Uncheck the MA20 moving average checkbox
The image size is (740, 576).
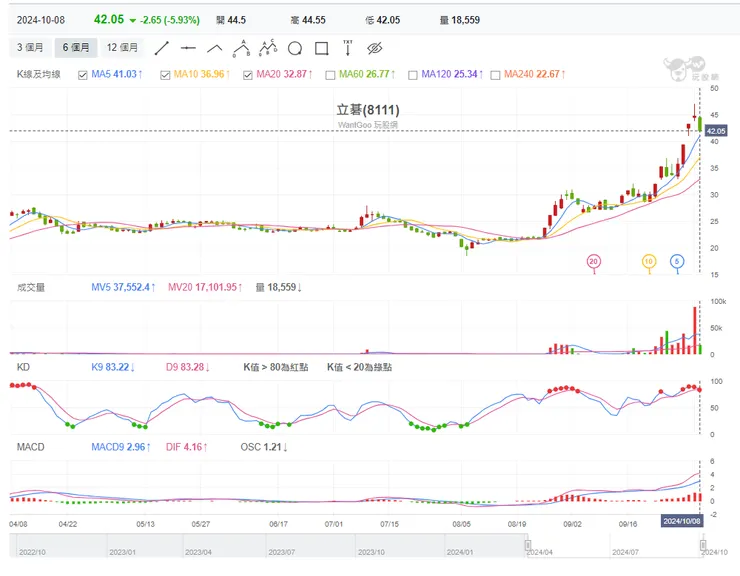[248, 75]
